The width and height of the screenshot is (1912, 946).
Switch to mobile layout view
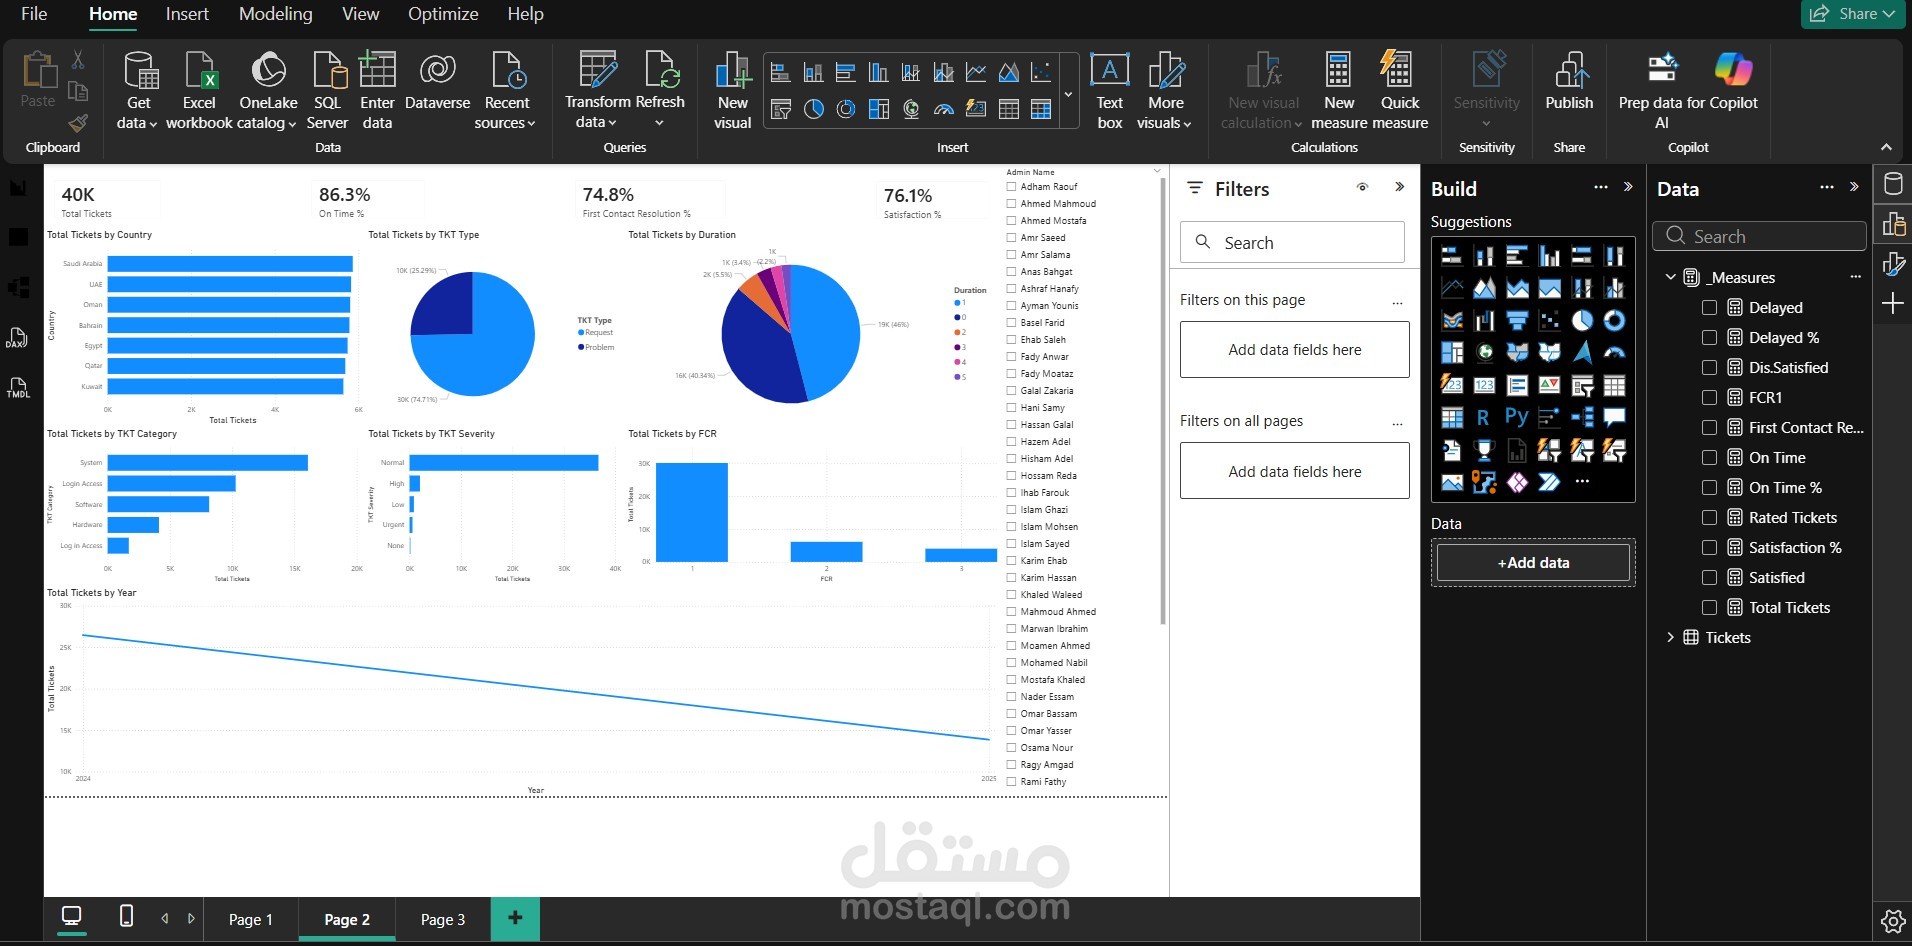(125, 917)
